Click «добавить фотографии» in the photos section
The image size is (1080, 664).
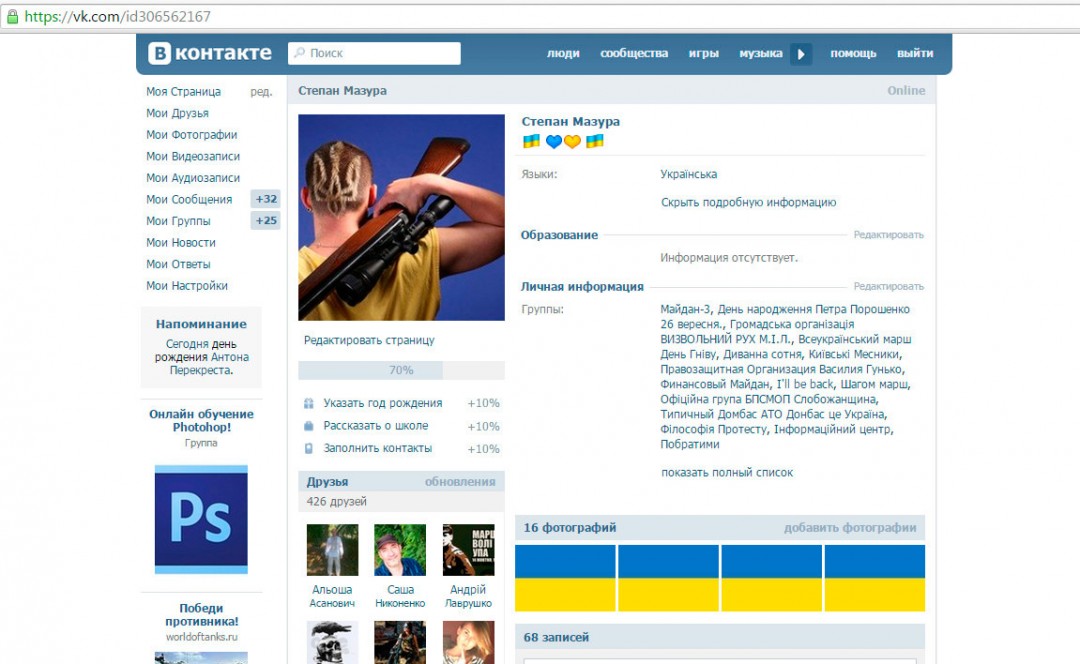851,526
